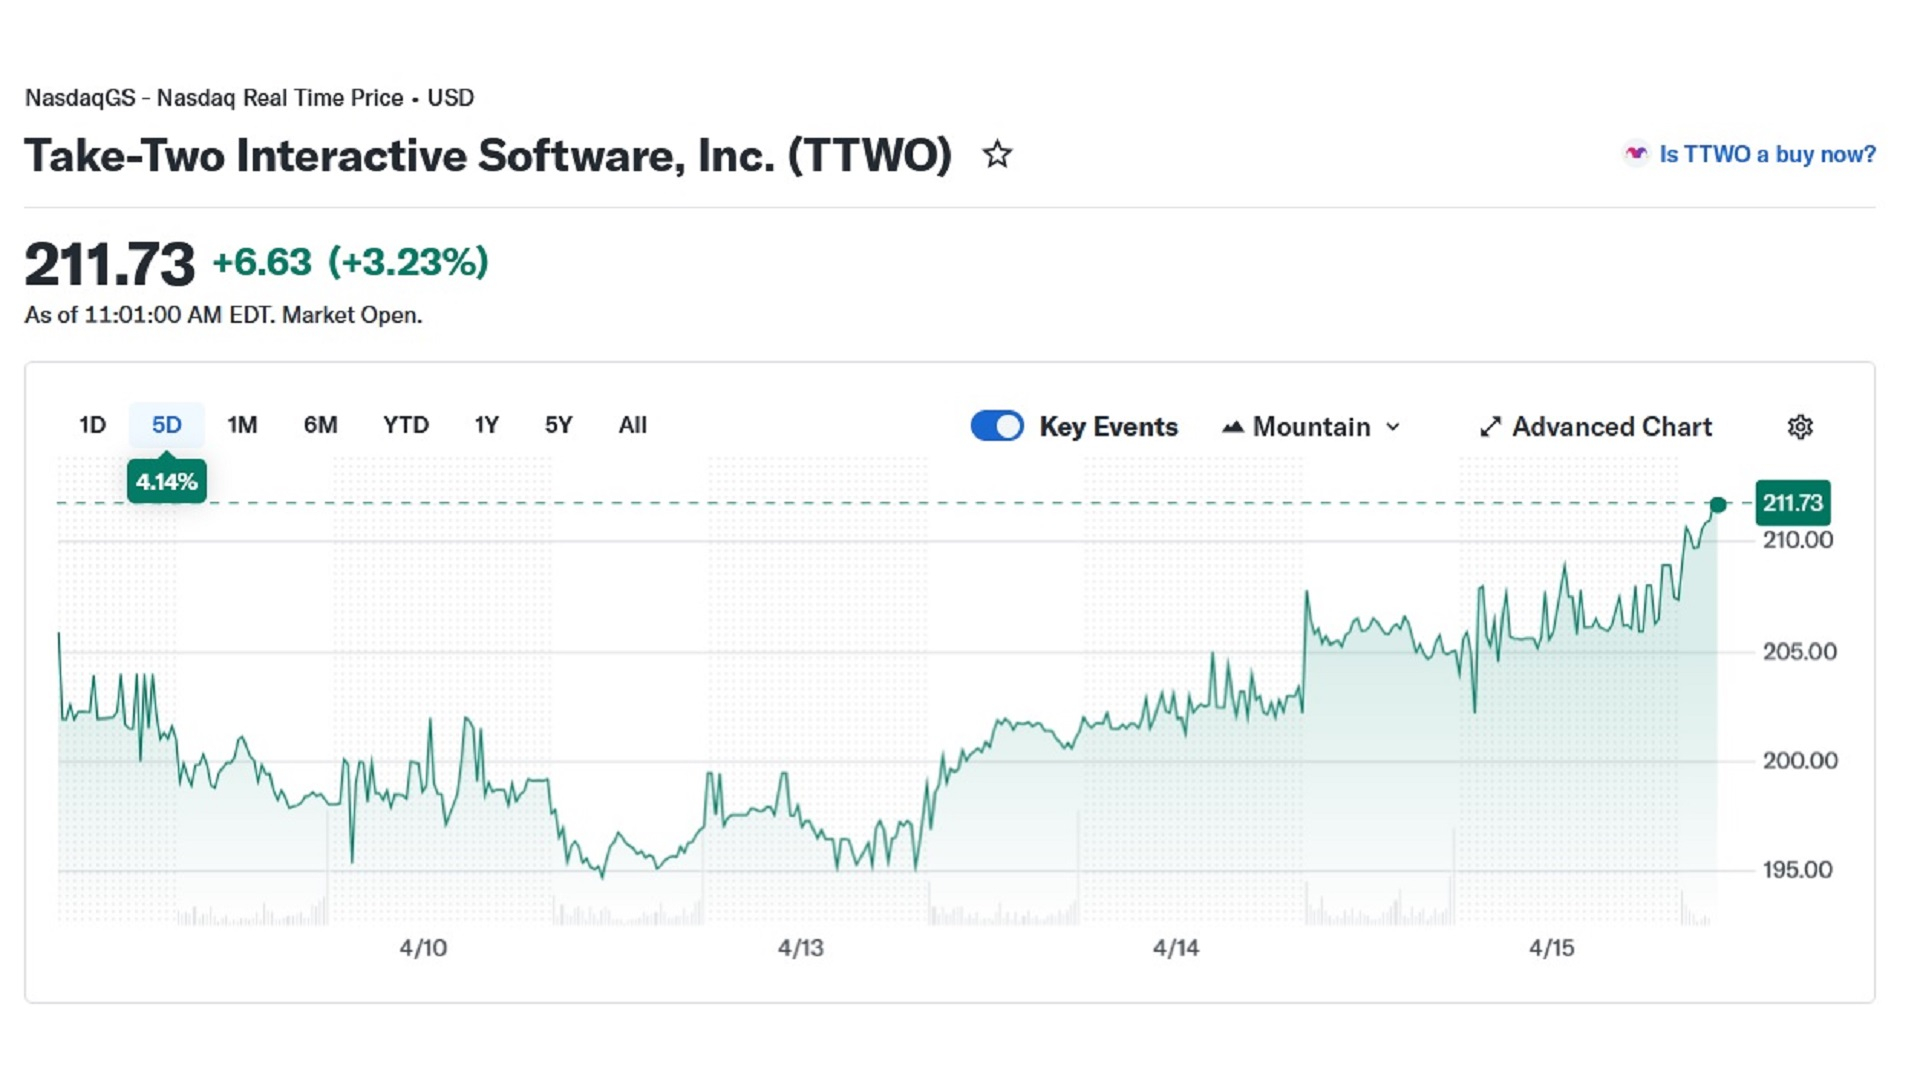Screen dimensions: 1920x1080
Task: Click the 4.14% change badge under 5D
Action: pos(166,482)
